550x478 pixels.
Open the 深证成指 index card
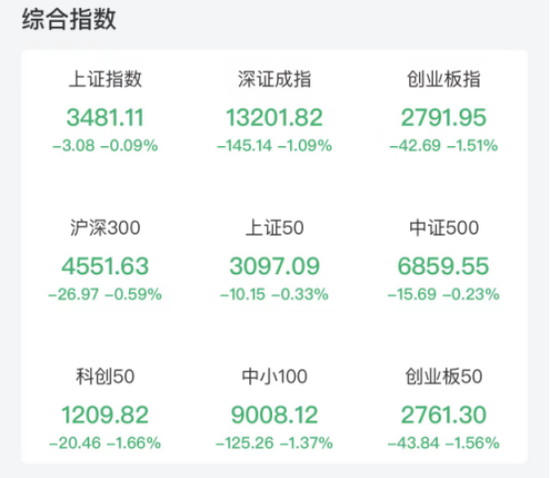click(274, 111)
